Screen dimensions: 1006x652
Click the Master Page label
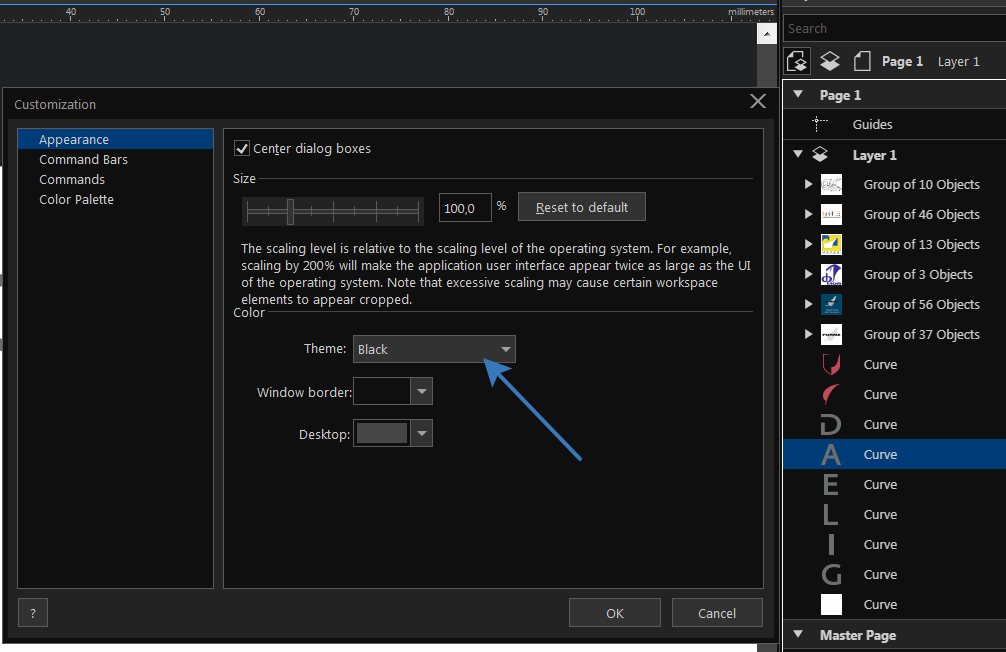(858, 635)
